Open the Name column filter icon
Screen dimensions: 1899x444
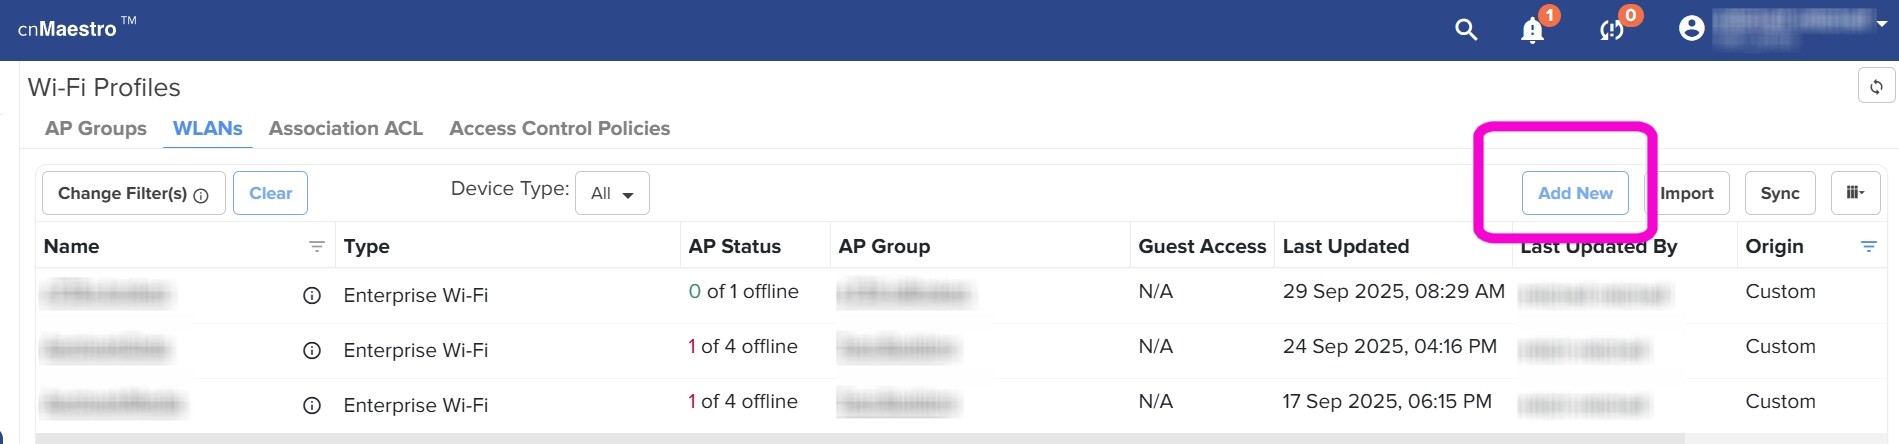click(317, 247)
